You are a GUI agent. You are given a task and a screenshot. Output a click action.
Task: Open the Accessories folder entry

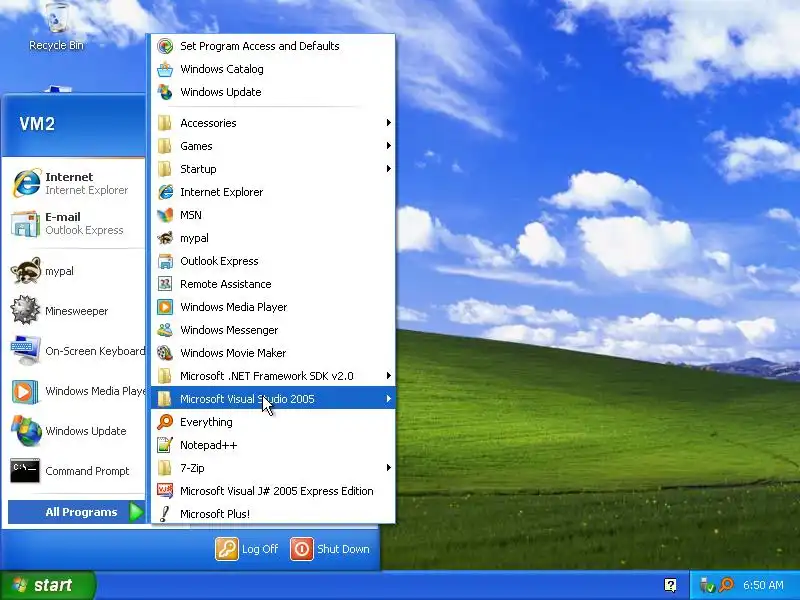pyautogui.click(x=273, y=123)
